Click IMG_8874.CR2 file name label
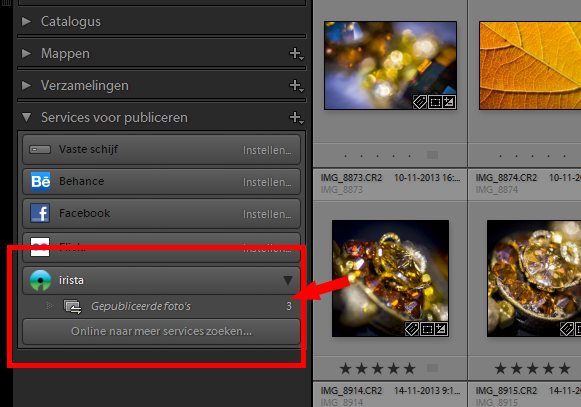Image resolution: width=581 pixels, height=407 pixels. click(x=506, y=178)
